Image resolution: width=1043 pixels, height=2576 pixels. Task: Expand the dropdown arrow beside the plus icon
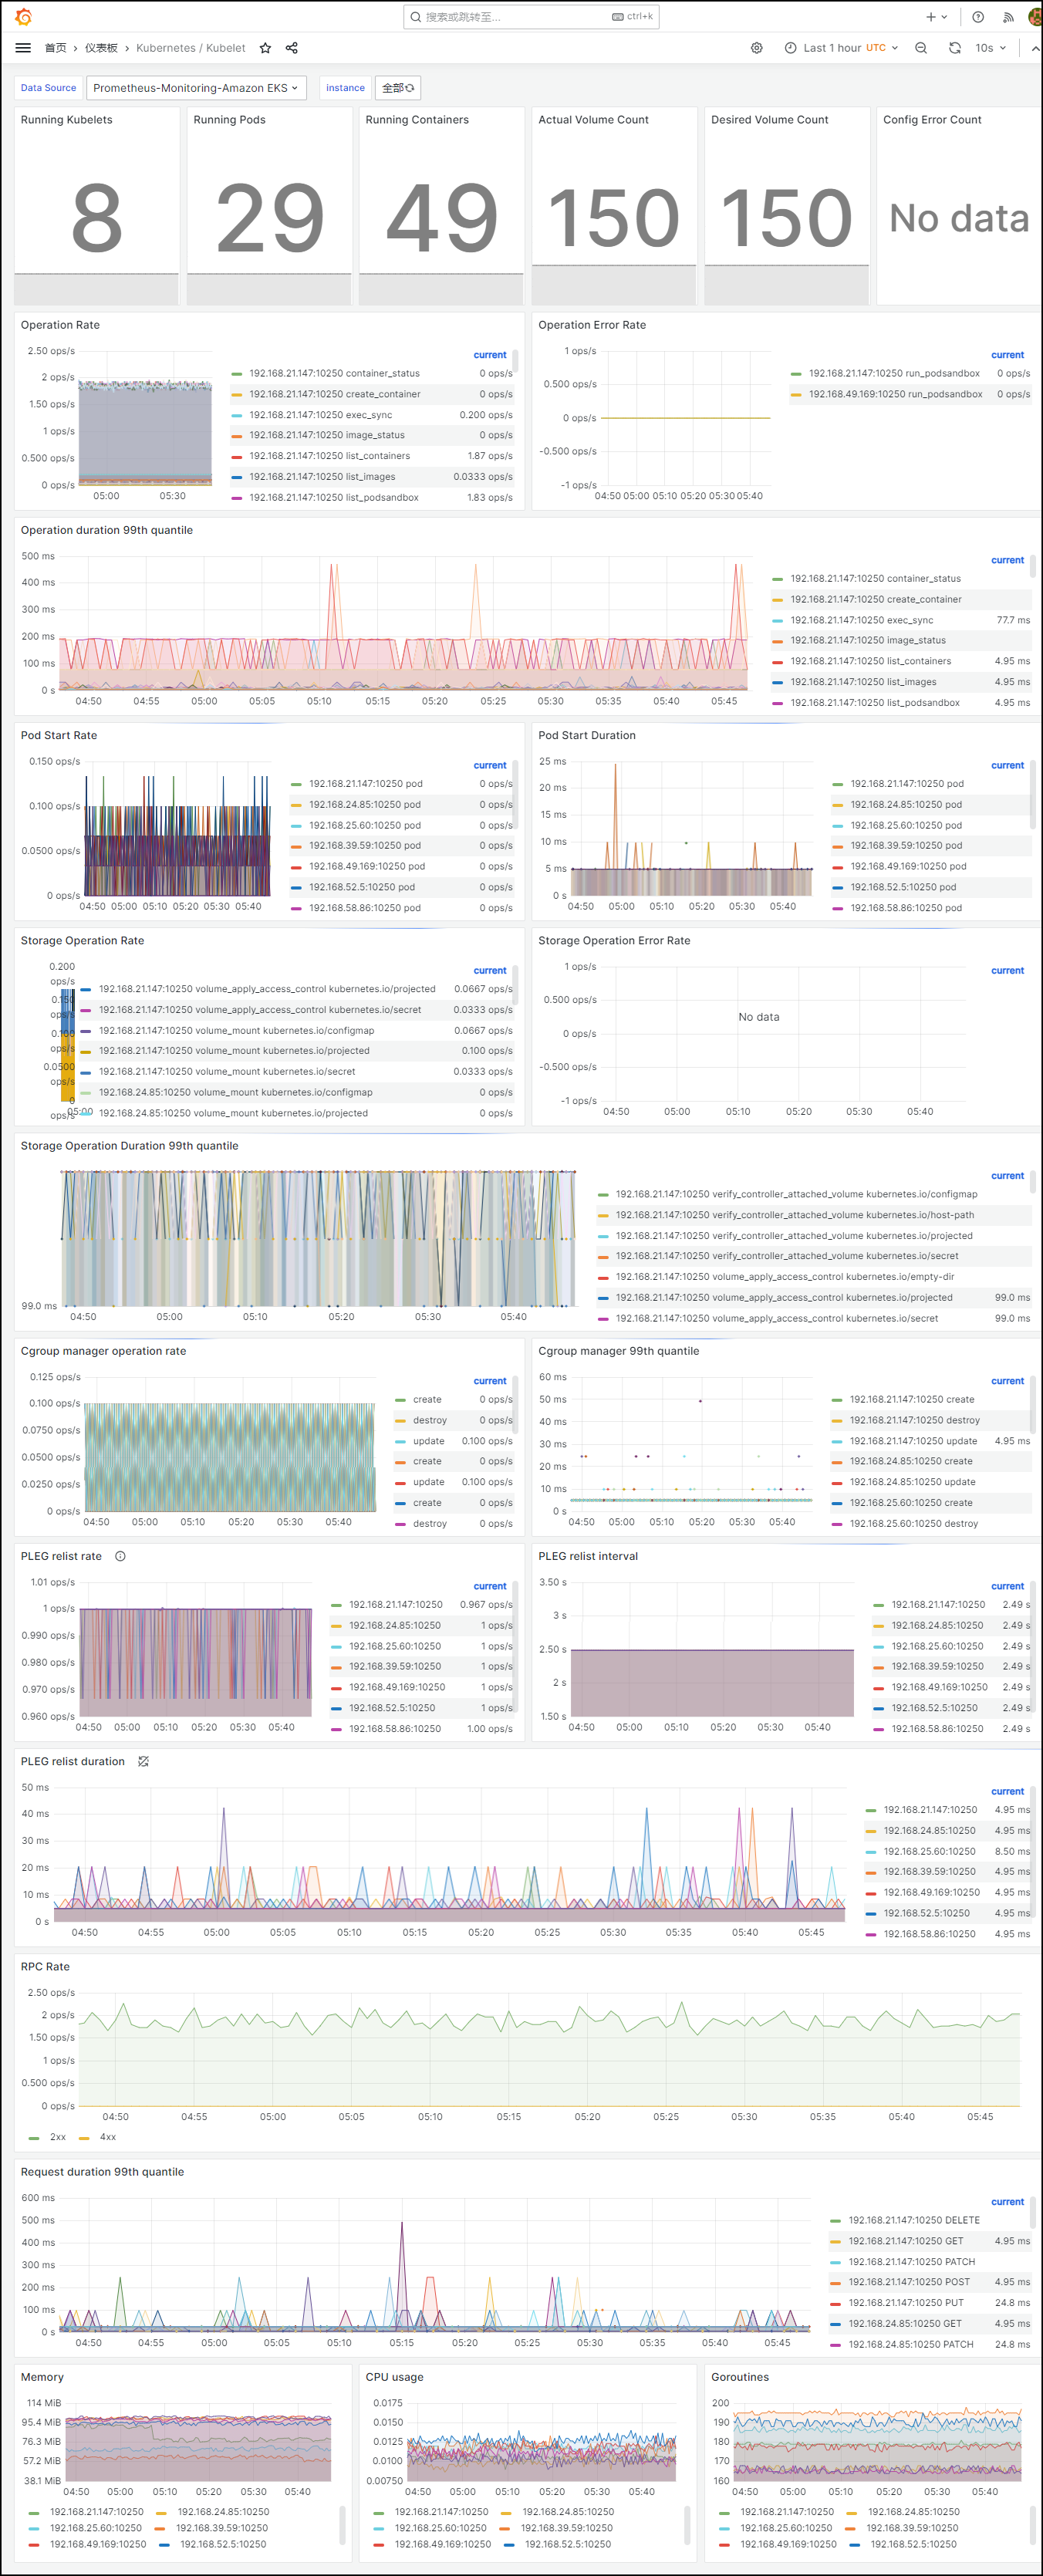point(944,17)
